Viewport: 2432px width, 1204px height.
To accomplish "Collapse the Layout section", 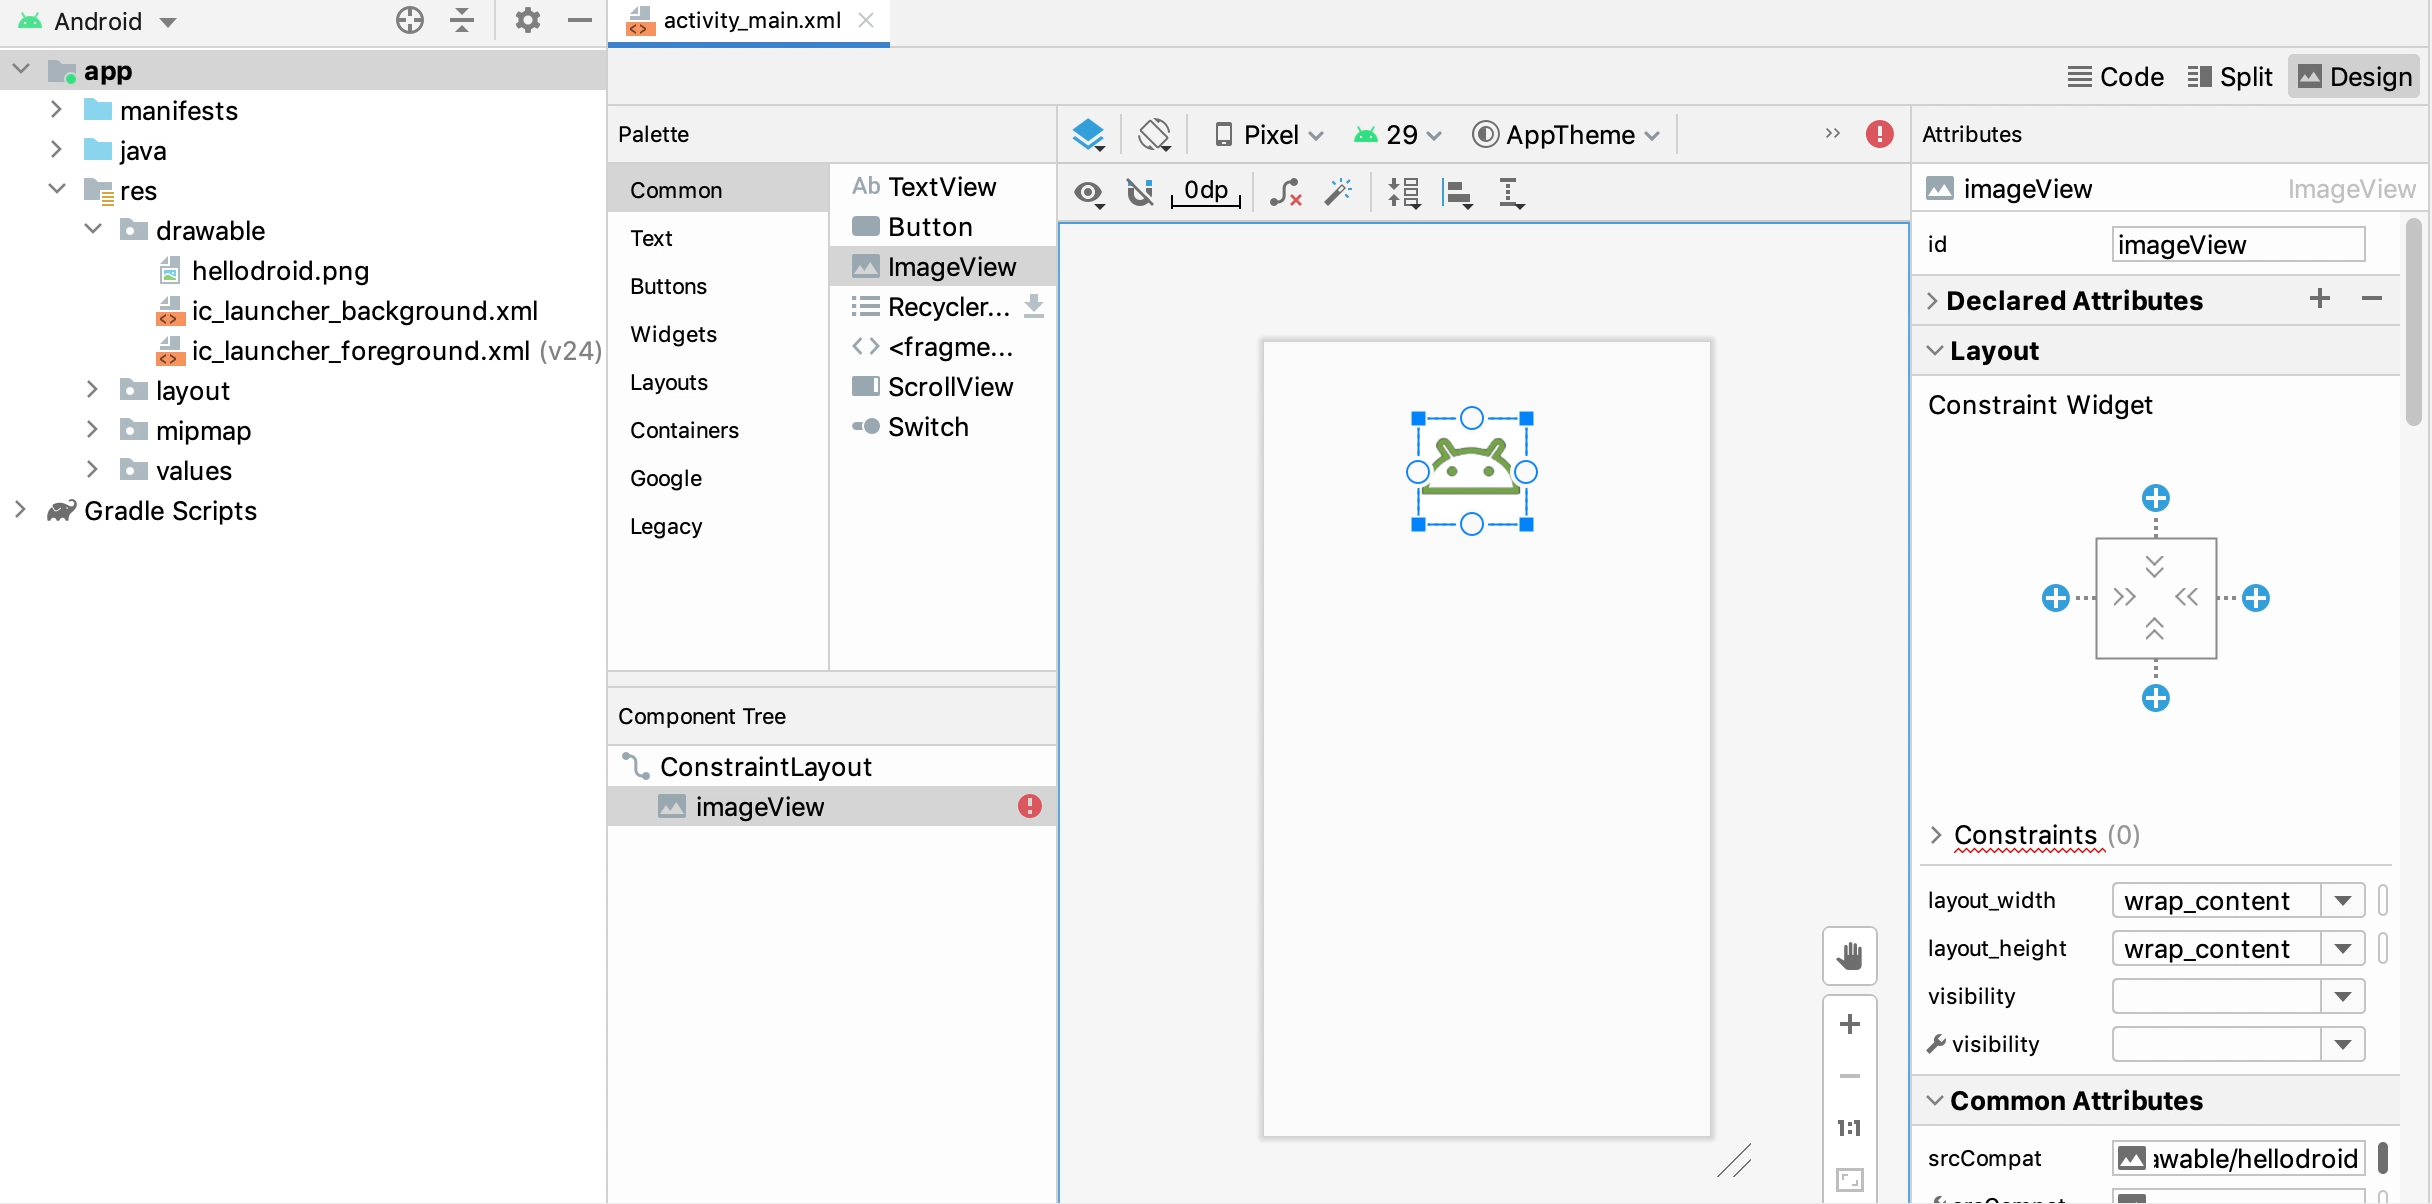I will 1935,350.
